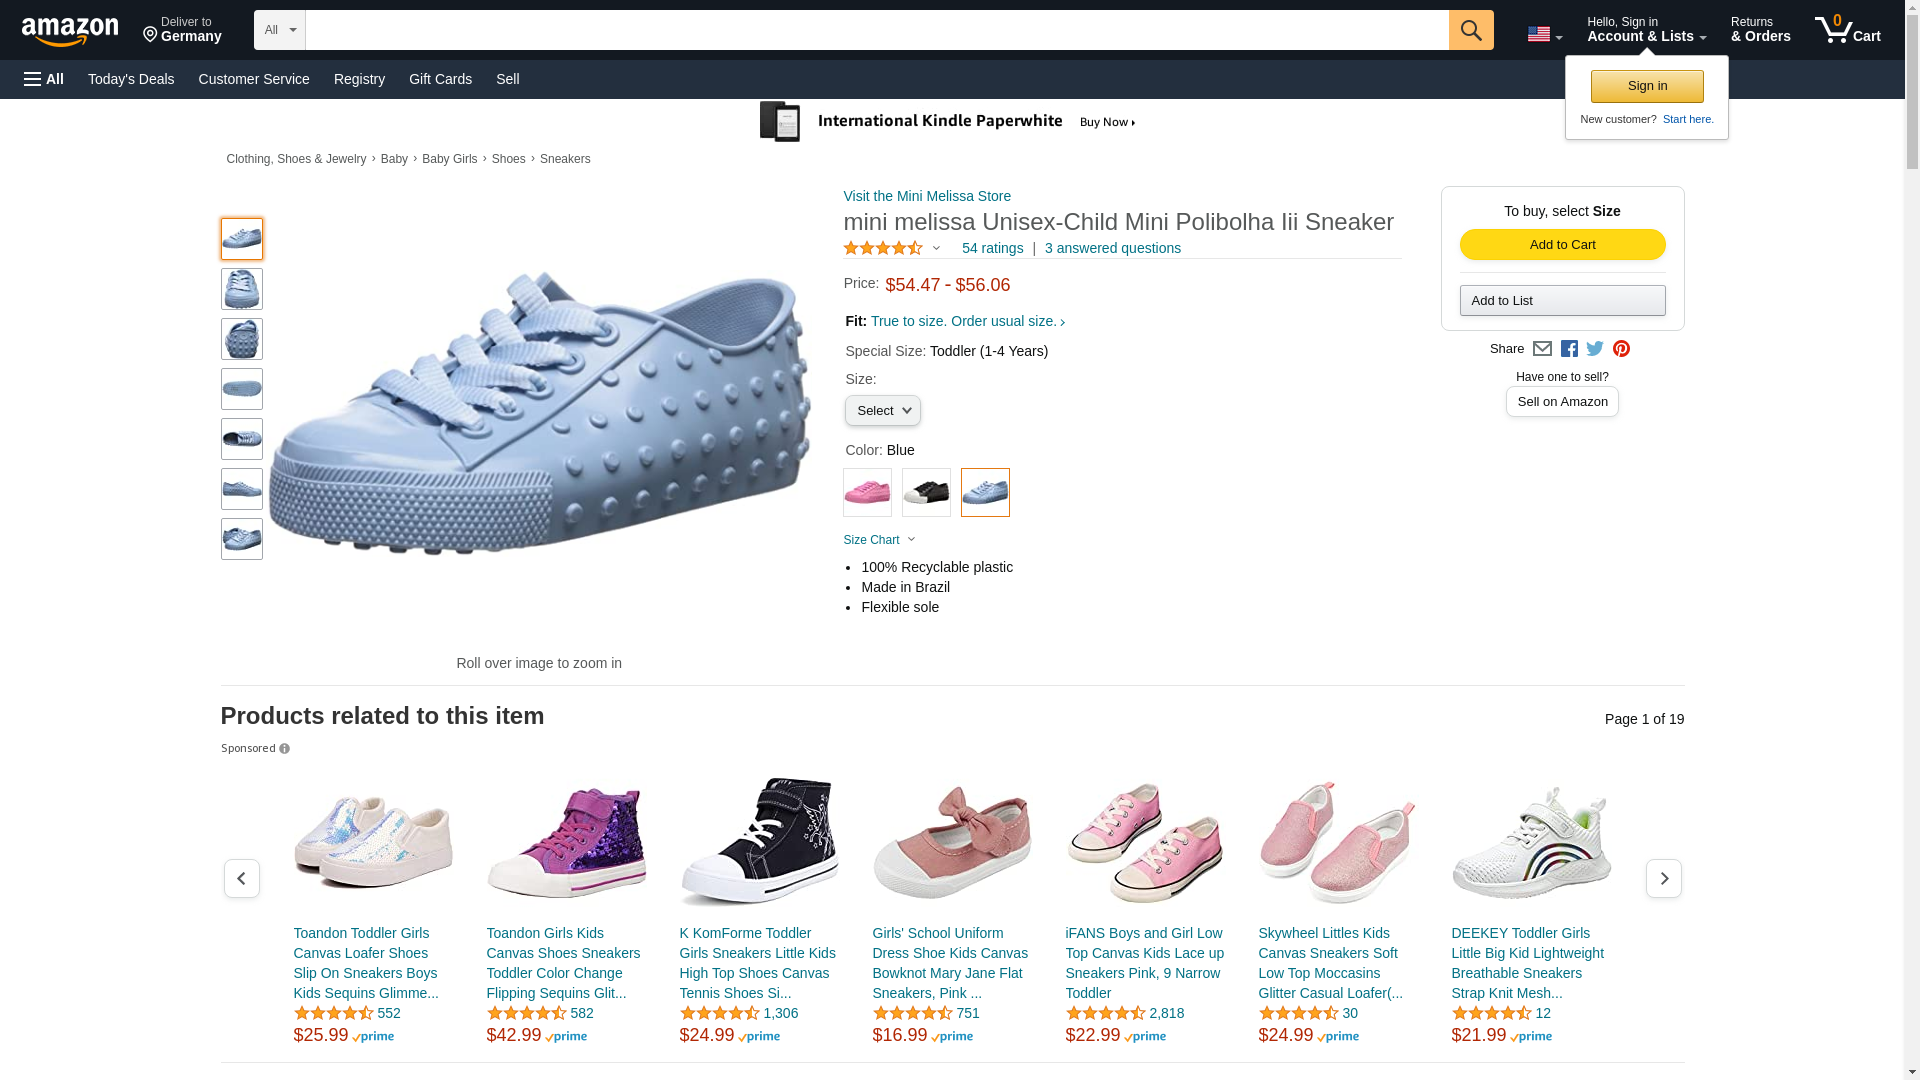
Task: Share via Facebook icon
Action: [x=1569, y=349]
